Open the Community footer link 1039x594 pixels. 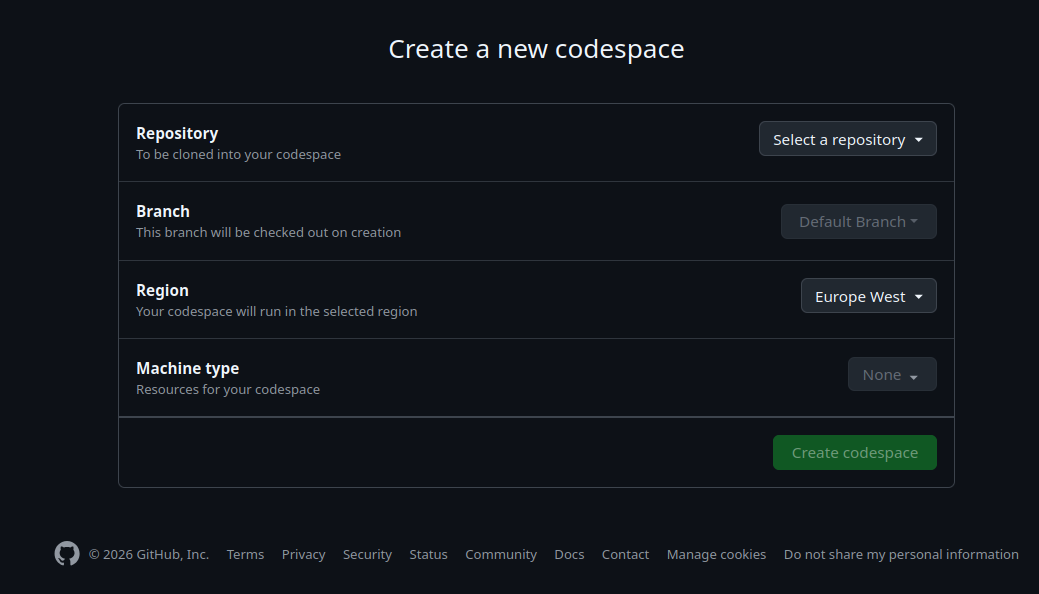(x=501, y=555)
